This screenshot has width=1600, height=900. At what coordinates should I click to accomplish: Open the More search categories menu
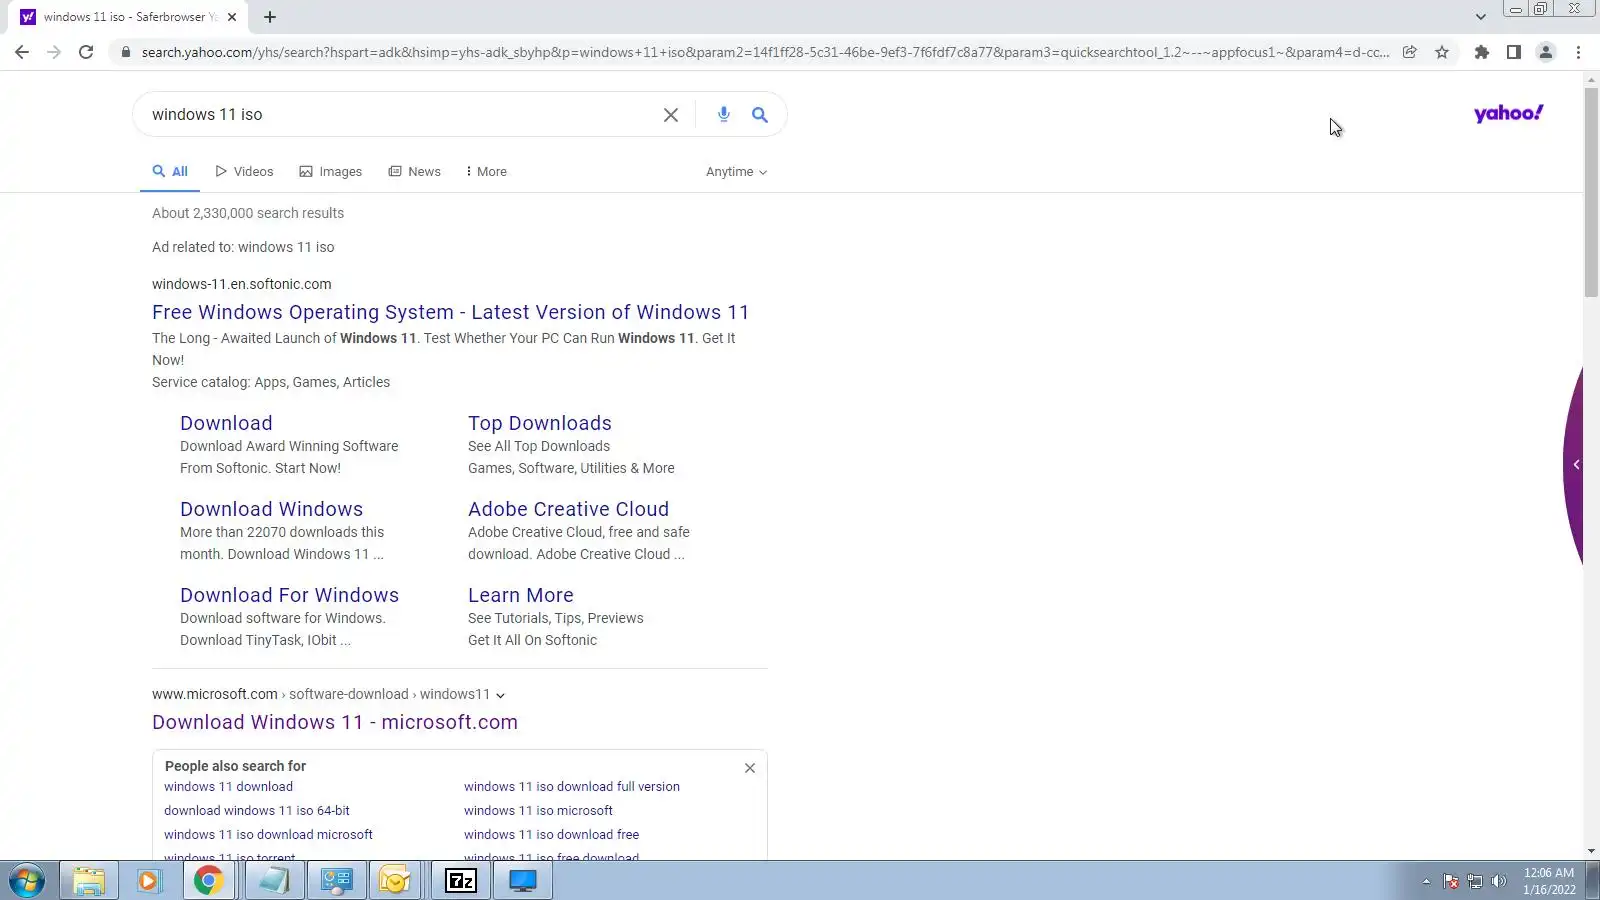487,172
